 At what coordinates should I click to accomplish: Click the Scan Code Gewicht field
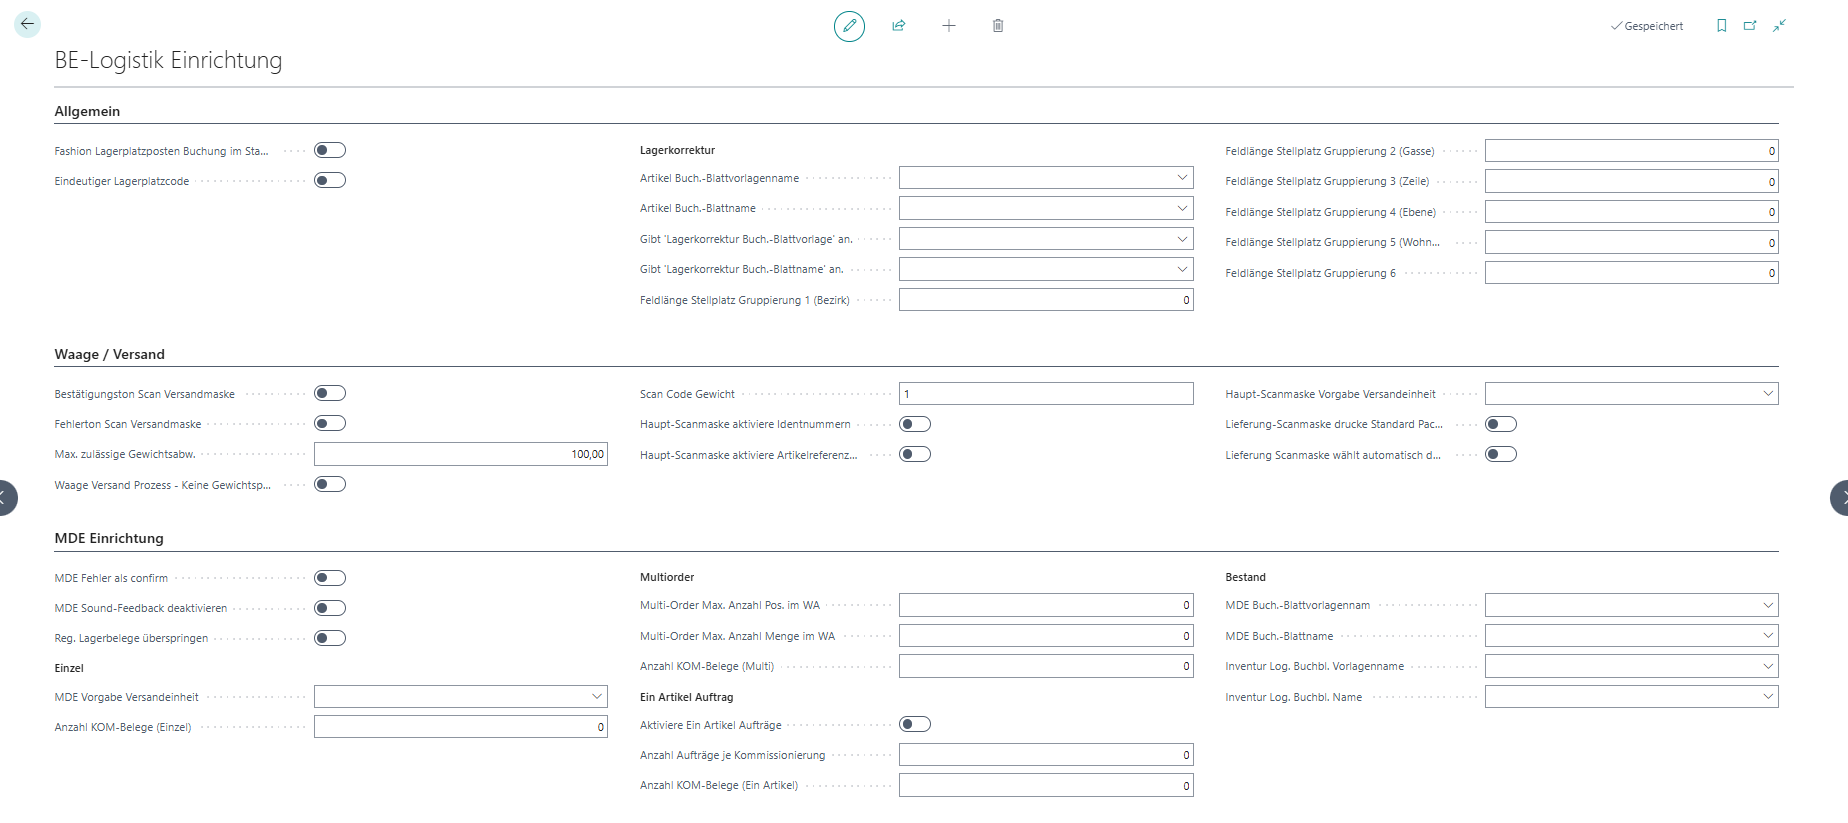click(x=1045, y=394)
